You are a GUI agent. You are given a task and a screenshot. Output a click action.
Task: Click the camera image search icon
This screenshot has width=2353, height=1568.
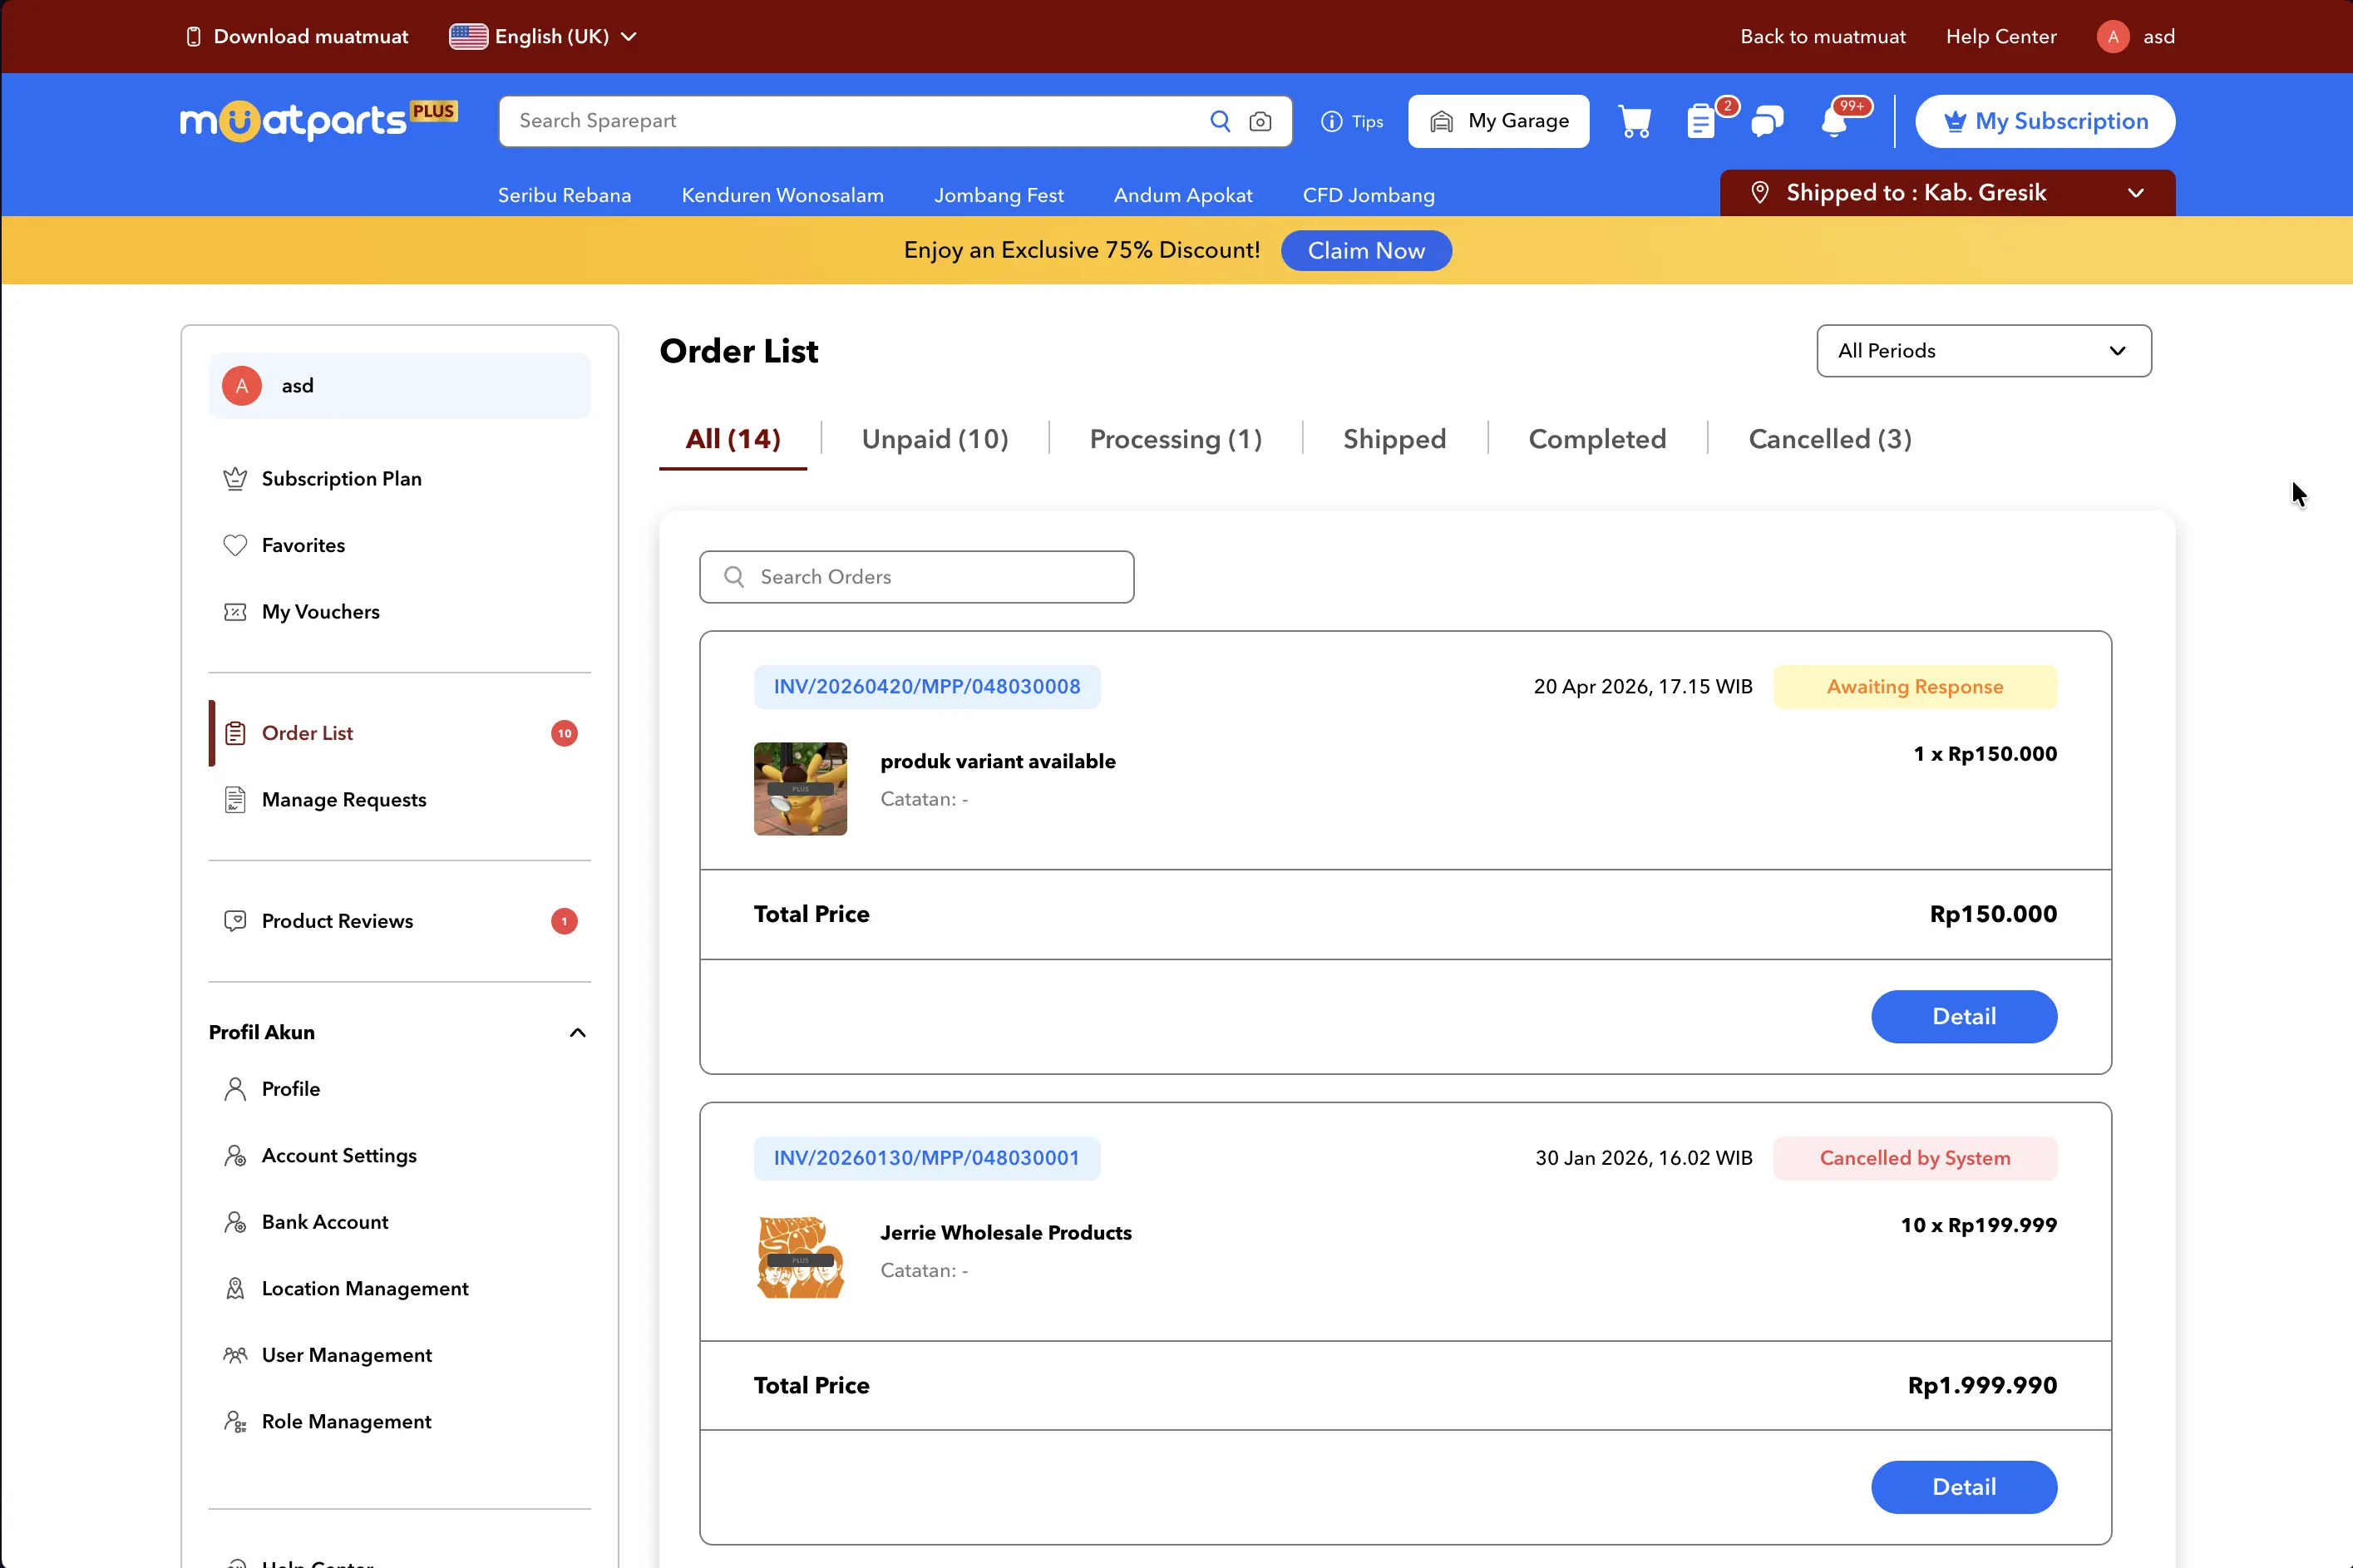(x=1260, y=121)
